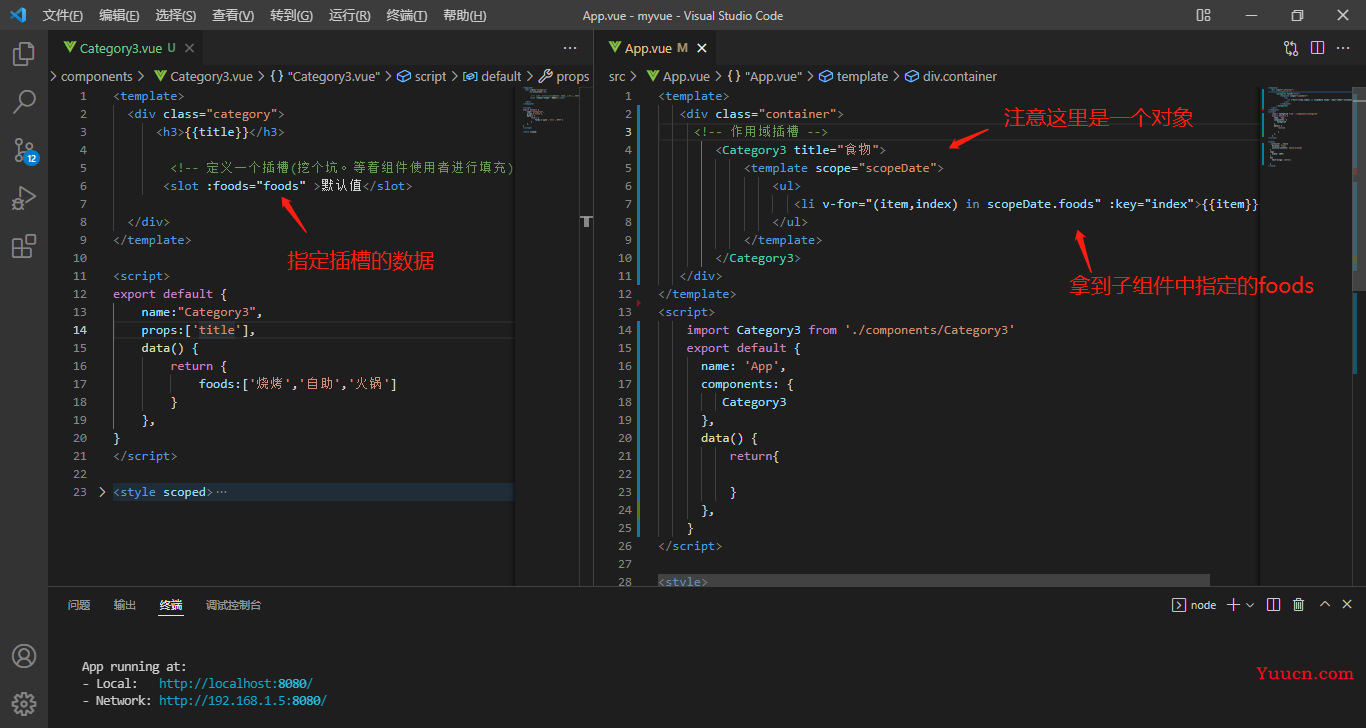Open the 帮助(H) menu
The width and height of the screenshot is (1366, 728).
pyautogui.click(x=464, y=15)
